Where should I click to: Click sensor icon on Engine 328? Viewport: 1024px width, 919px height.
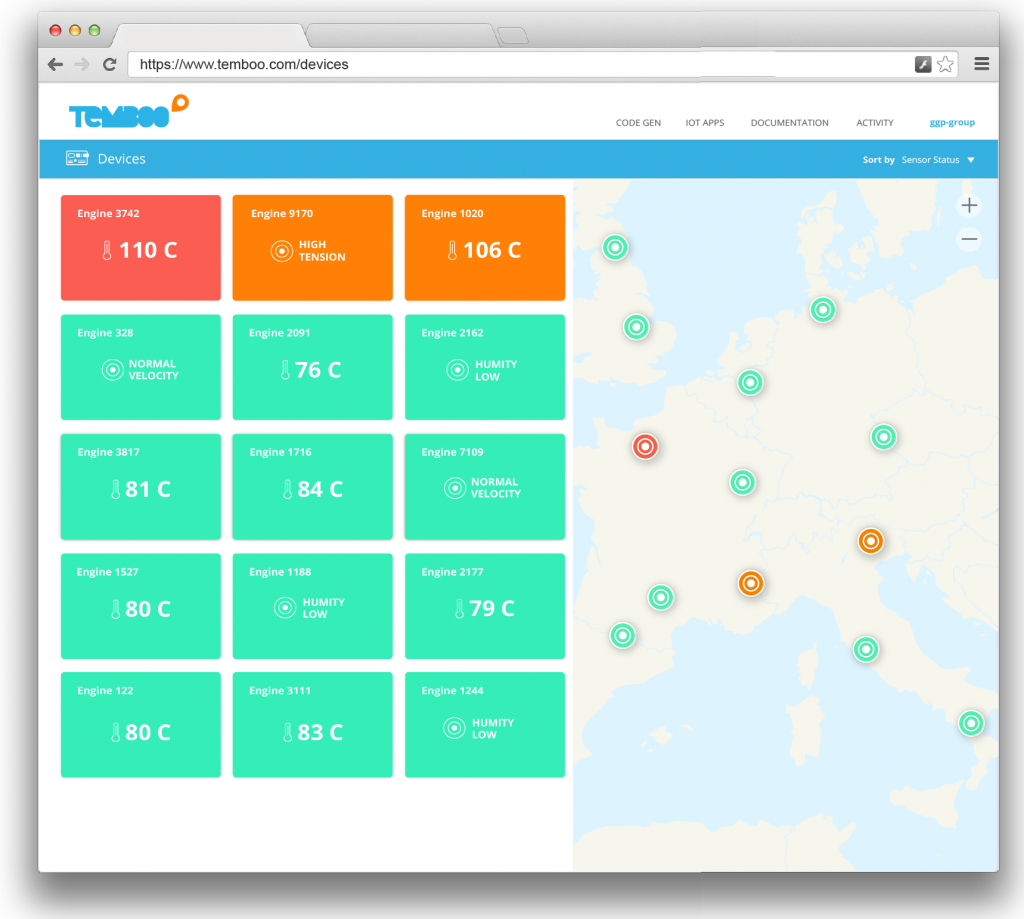(x=112, y=370)
